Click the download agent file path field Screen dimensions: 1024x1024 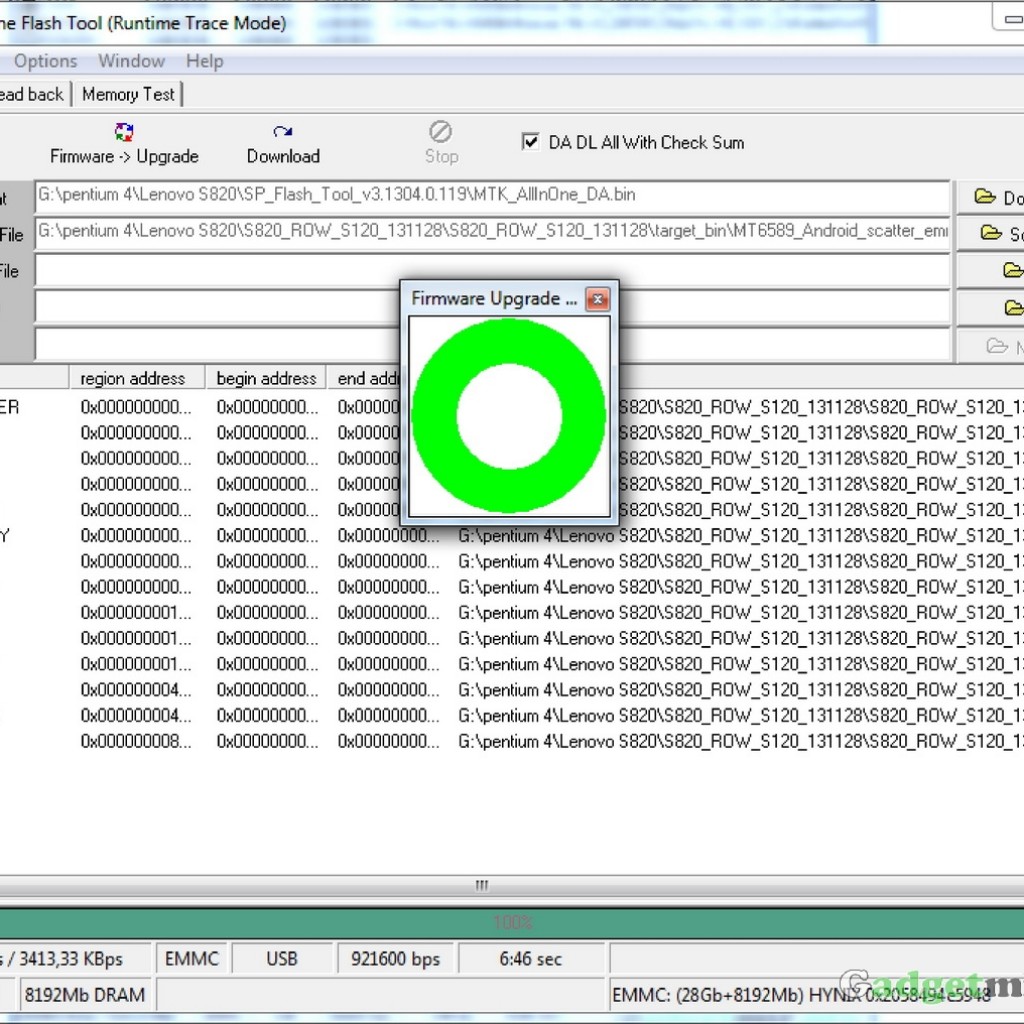492,196
